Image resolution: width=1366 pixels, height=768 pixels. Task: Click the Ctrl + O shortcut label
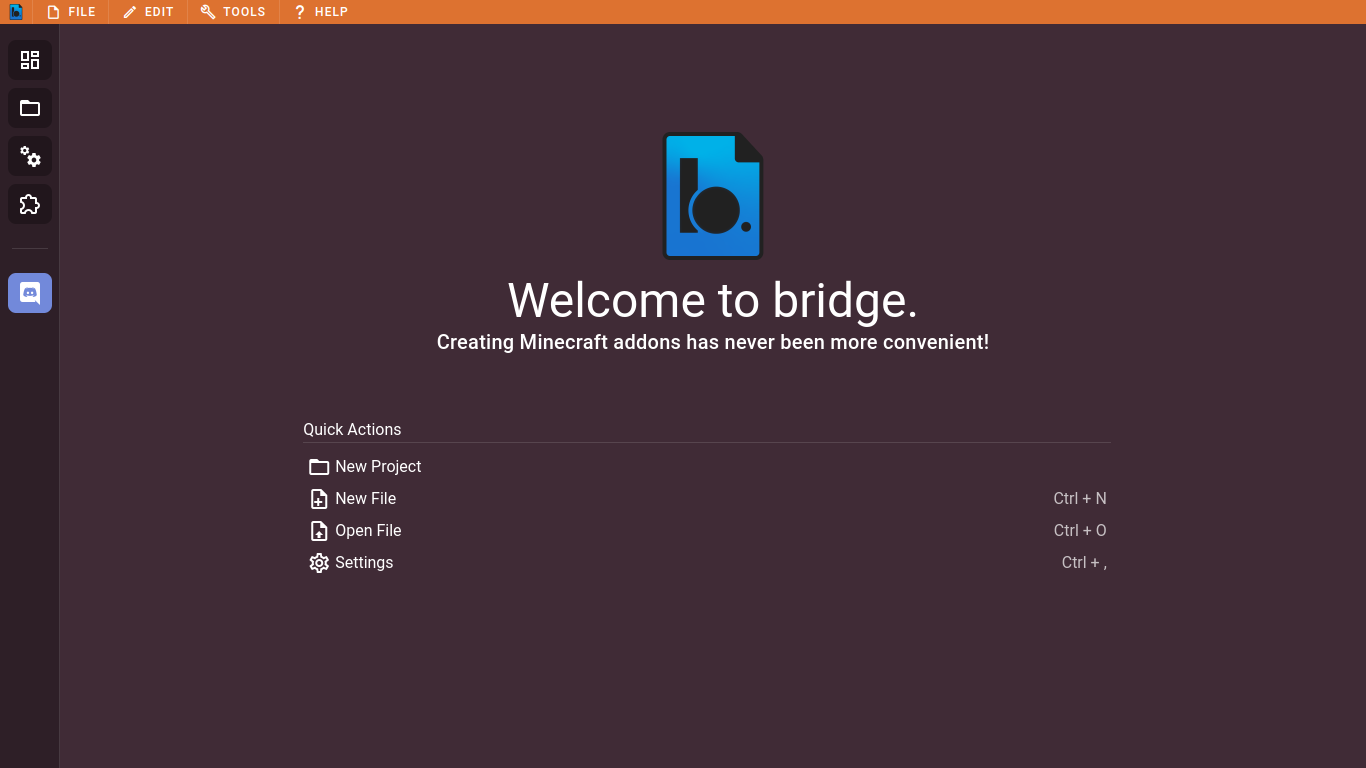(x=1080, y=531)
